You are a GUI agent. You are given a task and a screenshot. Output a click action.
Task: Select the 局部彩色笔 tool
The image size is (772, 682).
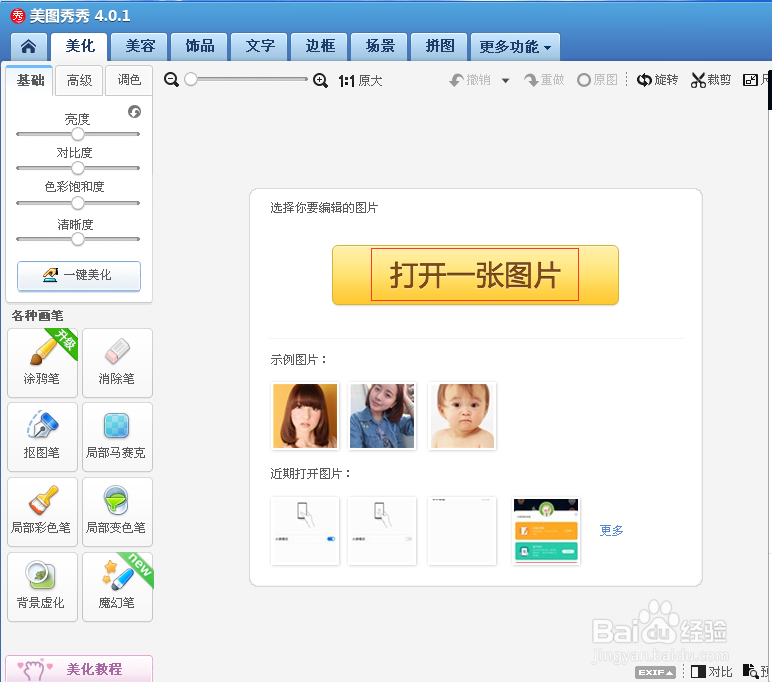(42, 512)
